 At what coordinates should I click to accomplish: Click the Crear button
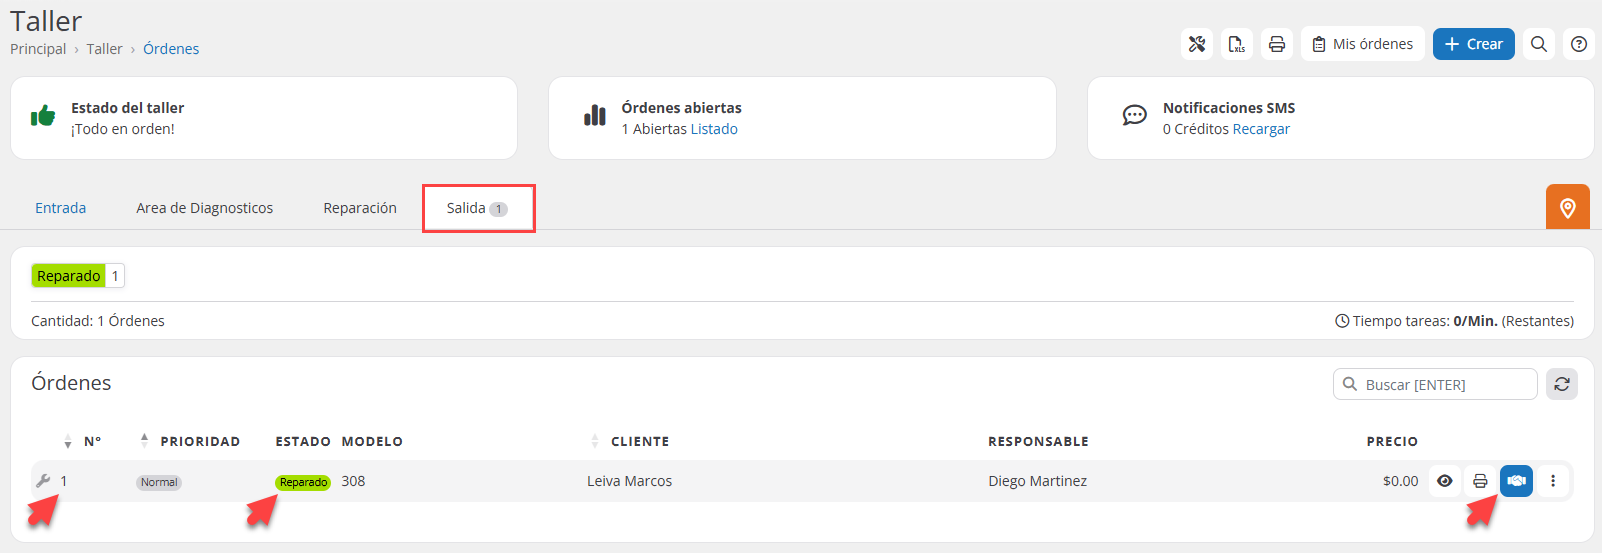(1473, 44)
